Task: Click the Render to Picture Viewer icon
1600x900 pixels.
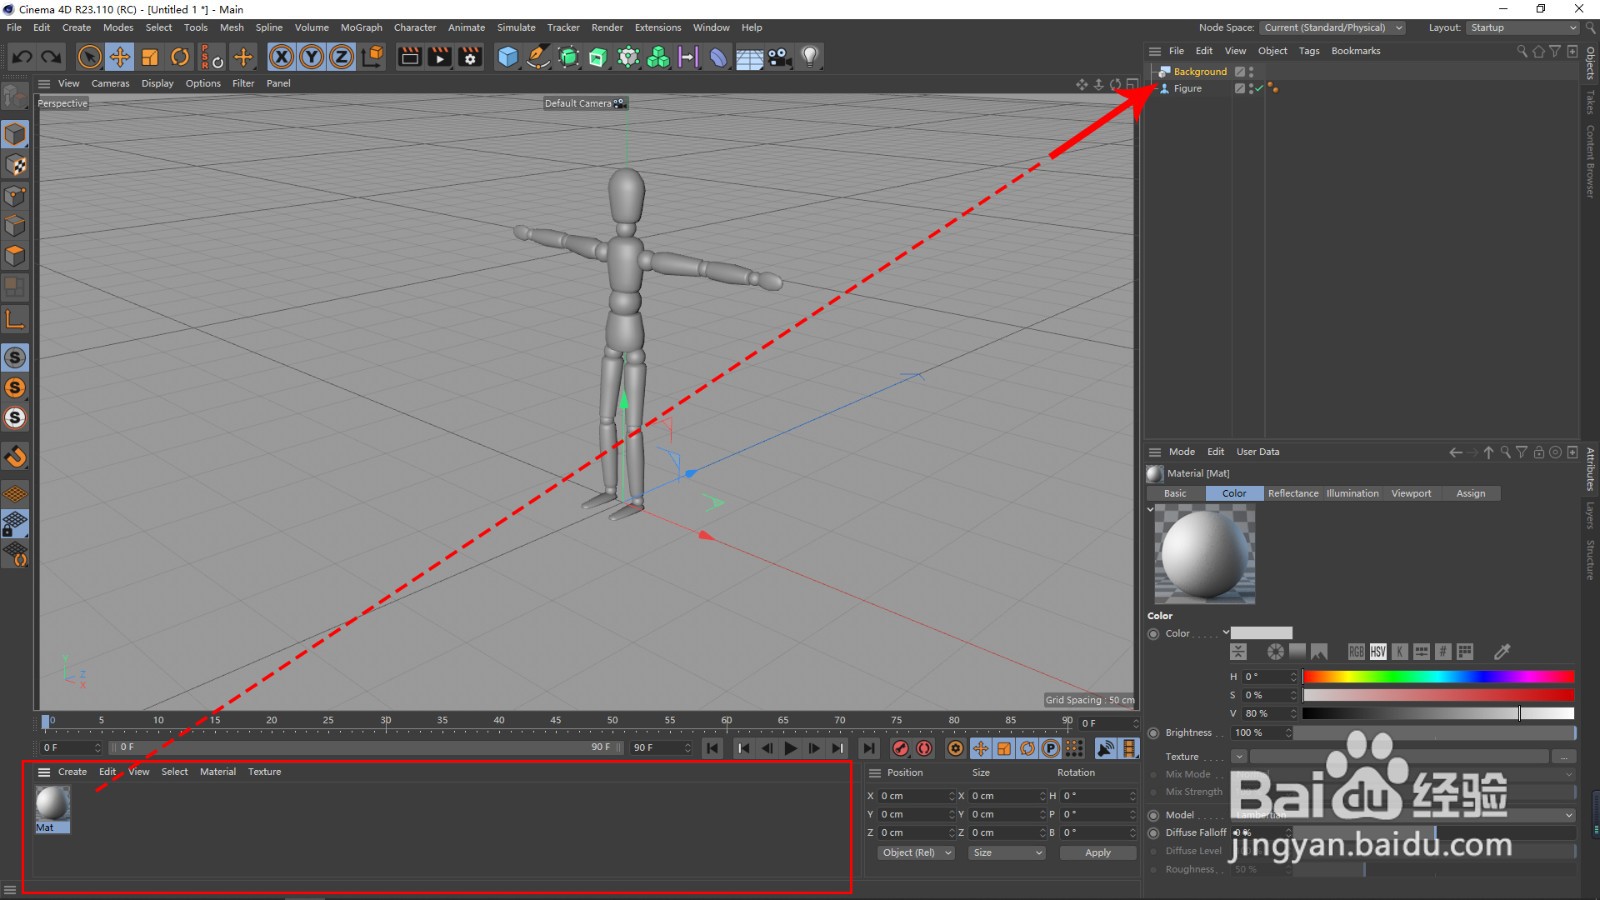Action: coord(440,57)
